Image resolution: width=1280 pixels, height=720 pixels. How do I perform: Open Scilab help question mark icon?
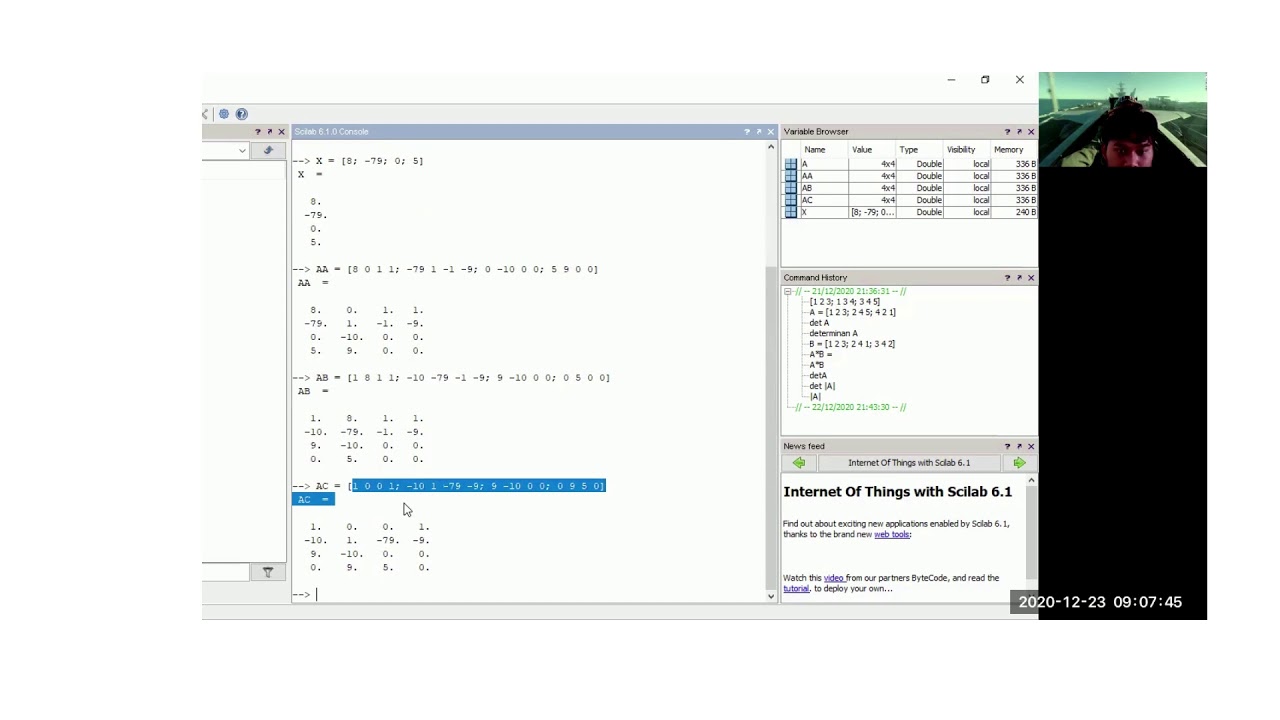pos(241,114)
